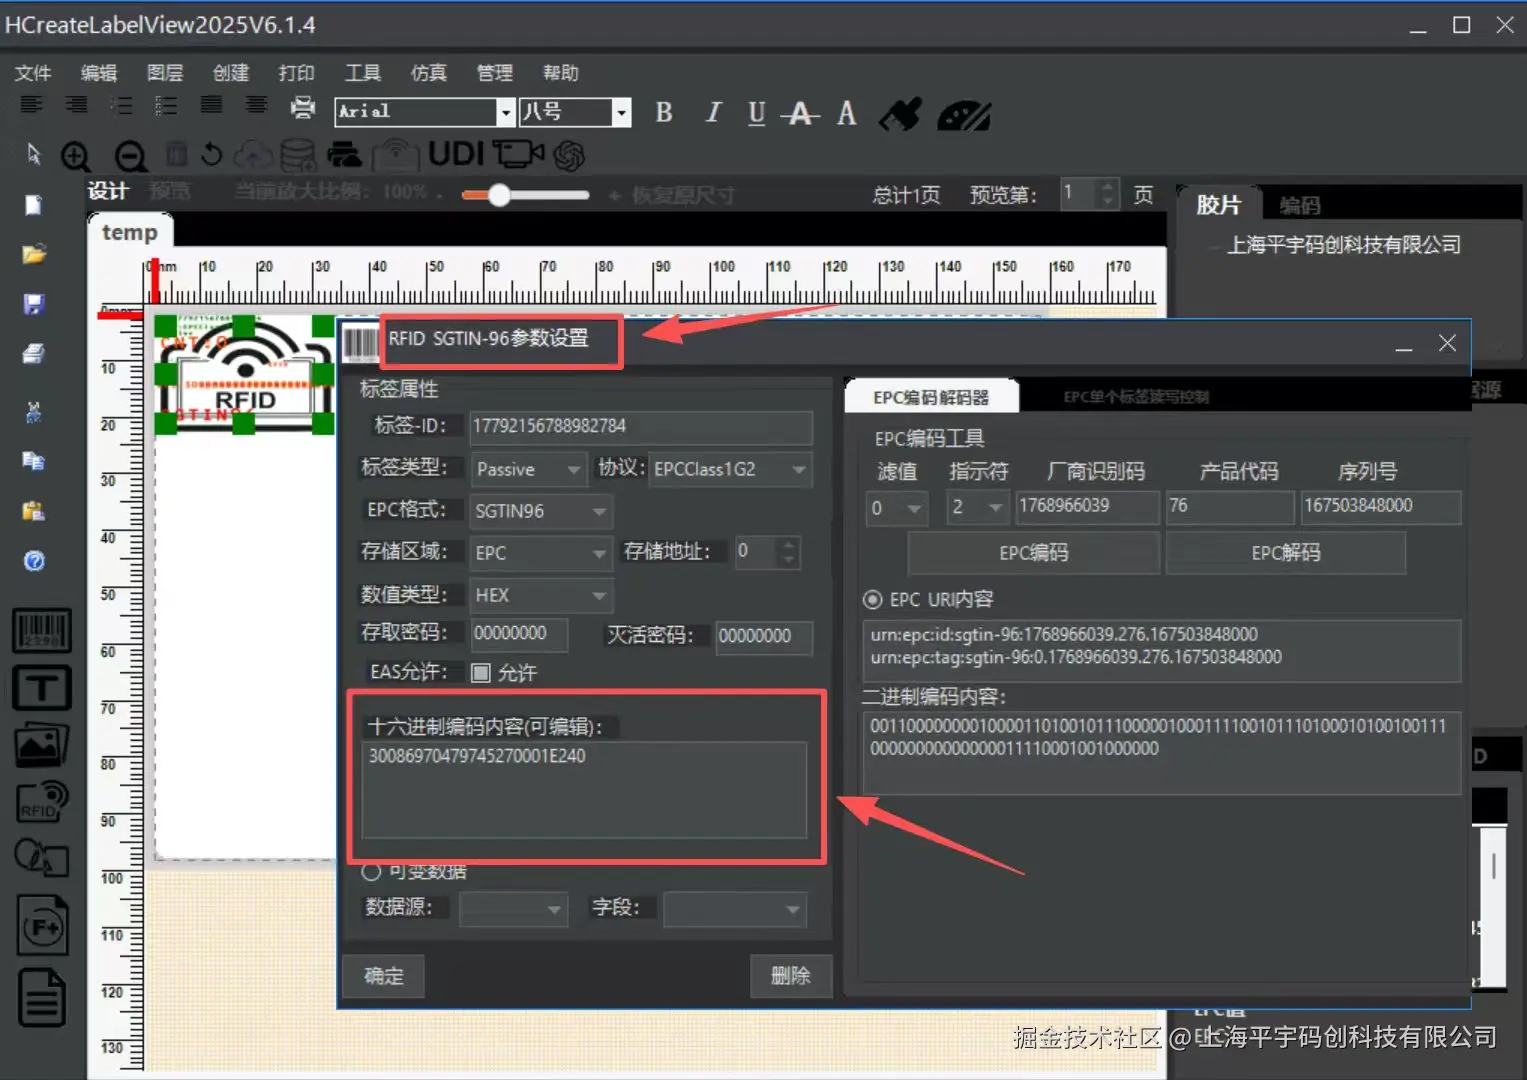Screen dimensions: 1527x1080
Task: Click the align left icon
Action: click(x=32, y=104)
